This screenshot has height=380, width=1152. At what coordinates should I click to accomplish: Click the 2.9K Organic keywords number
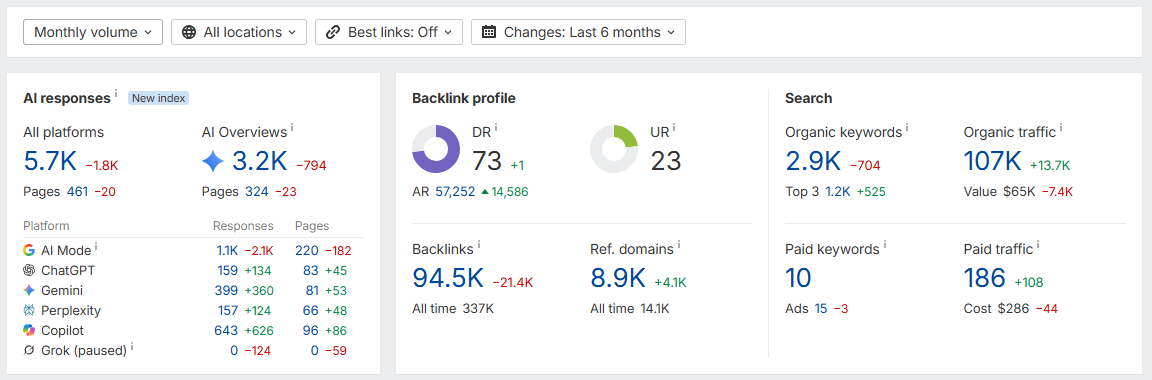pyautogui.click(x=813, y=161)
